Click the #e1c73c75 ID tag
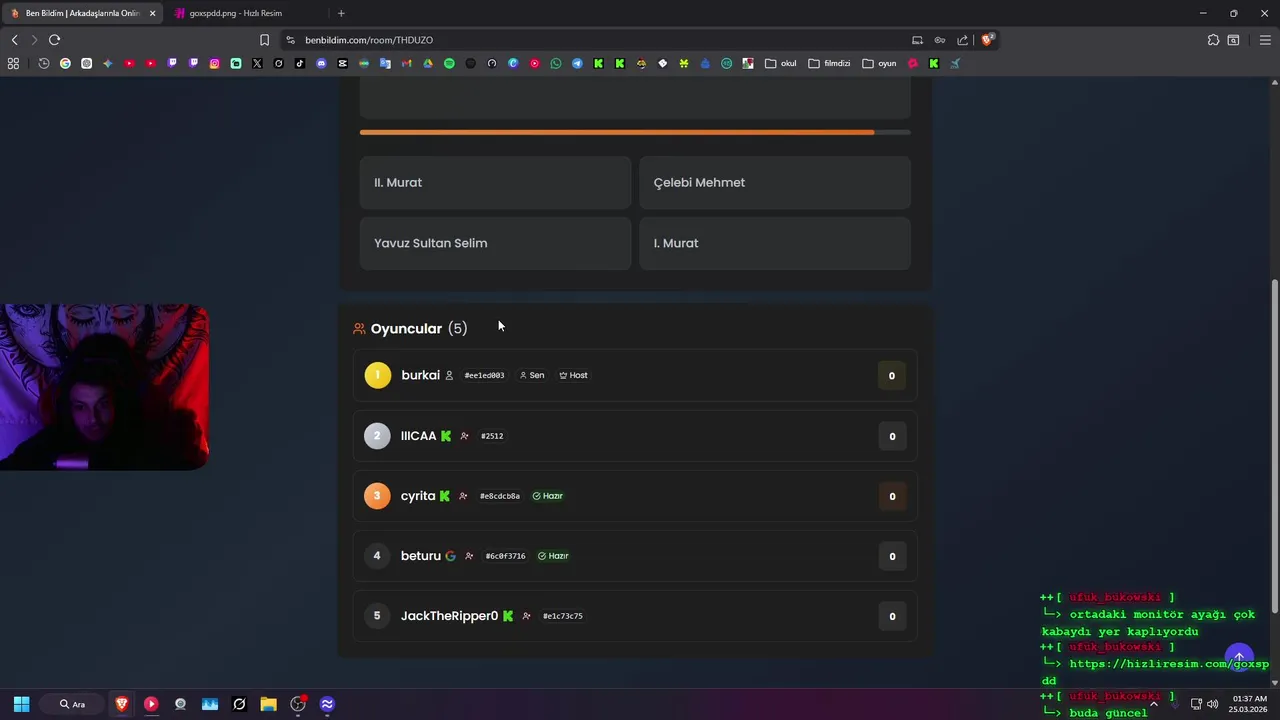 (562, 616)
